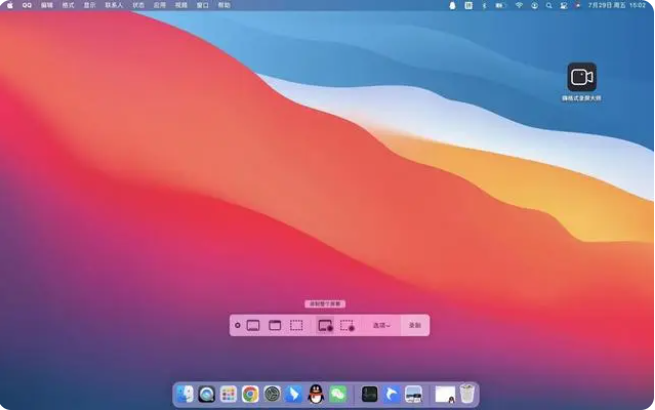
Task: Expand the 选项 options dropdown
Action: pyautogui.click(x=381, y=325)
